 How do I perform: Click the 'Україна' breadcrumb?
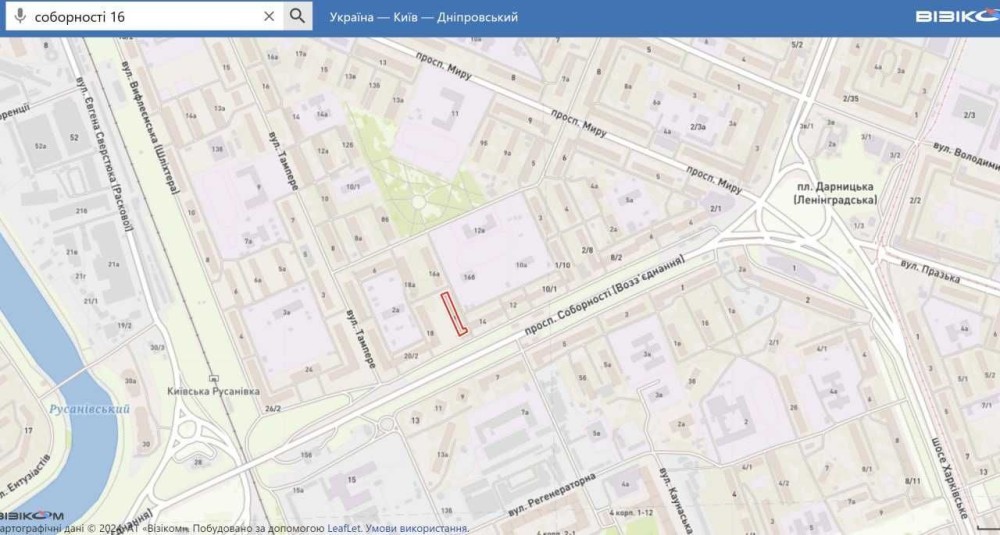click(x=351, y=17)
